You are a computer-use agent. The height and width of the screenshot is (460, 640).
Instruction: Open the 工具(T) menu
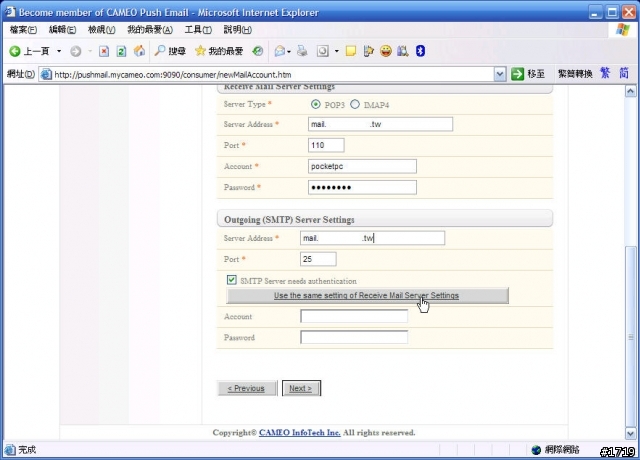coord(198,29)
